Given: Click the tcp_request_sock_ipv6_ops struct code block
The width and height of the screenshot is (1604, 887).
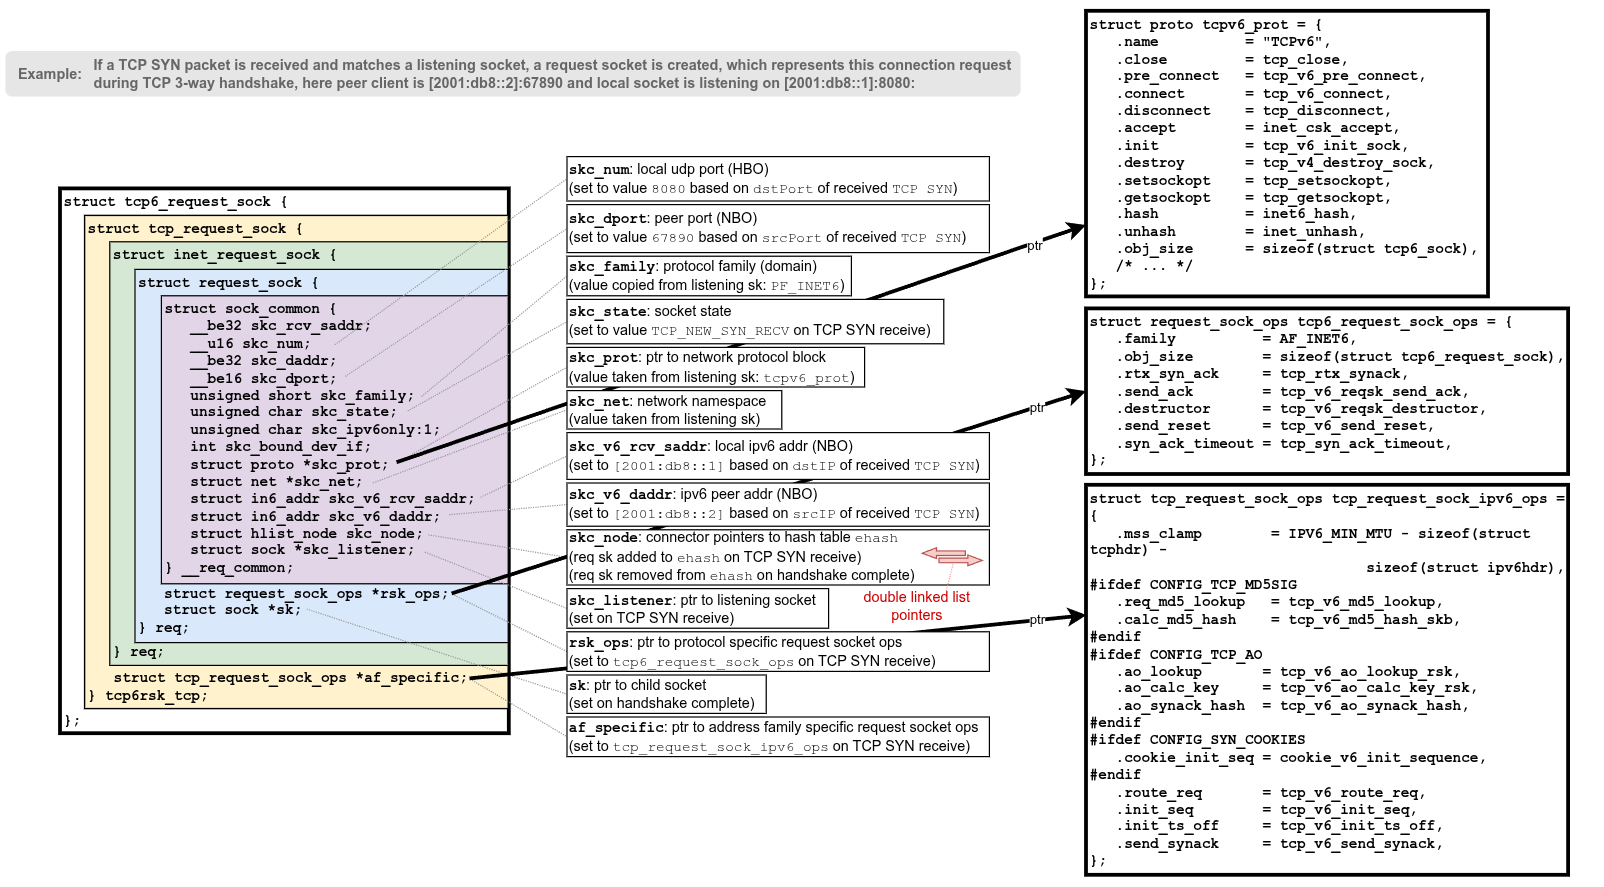Looking at the screenshot, I should tap(1326, 680).
